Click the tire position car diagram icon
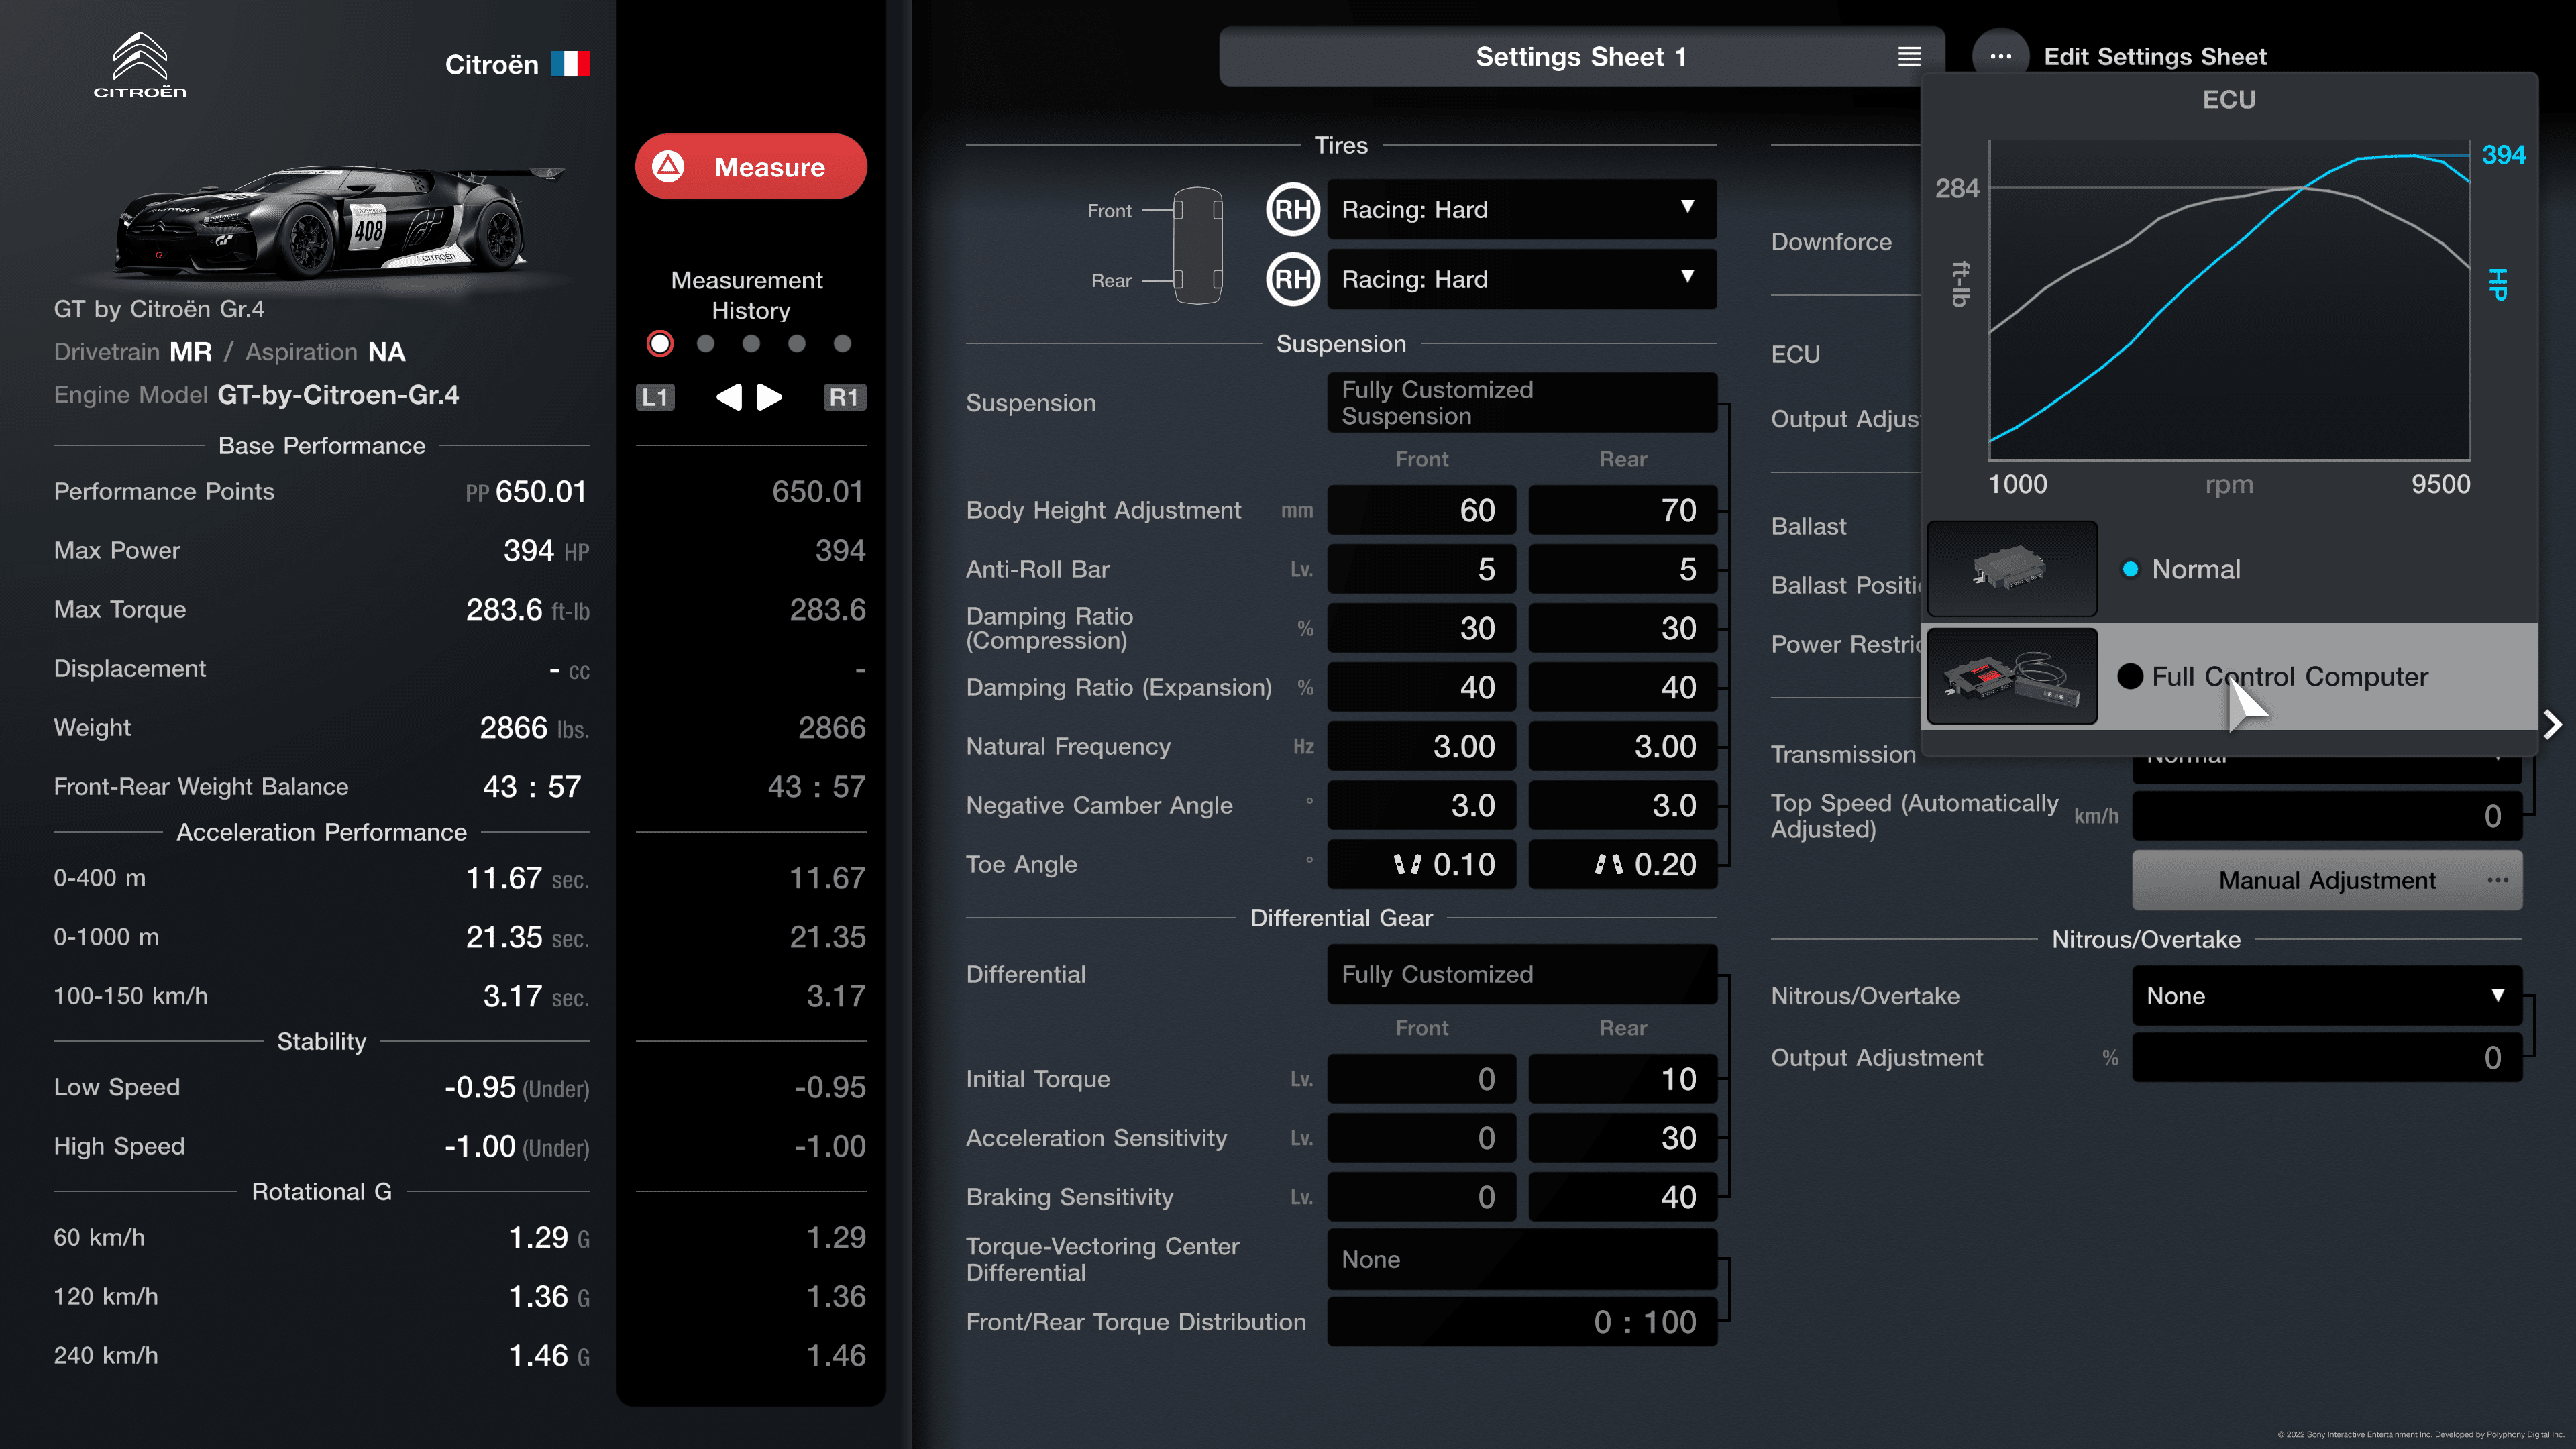Viewport: 2576px width, 1449px height. pos(1197,245)
